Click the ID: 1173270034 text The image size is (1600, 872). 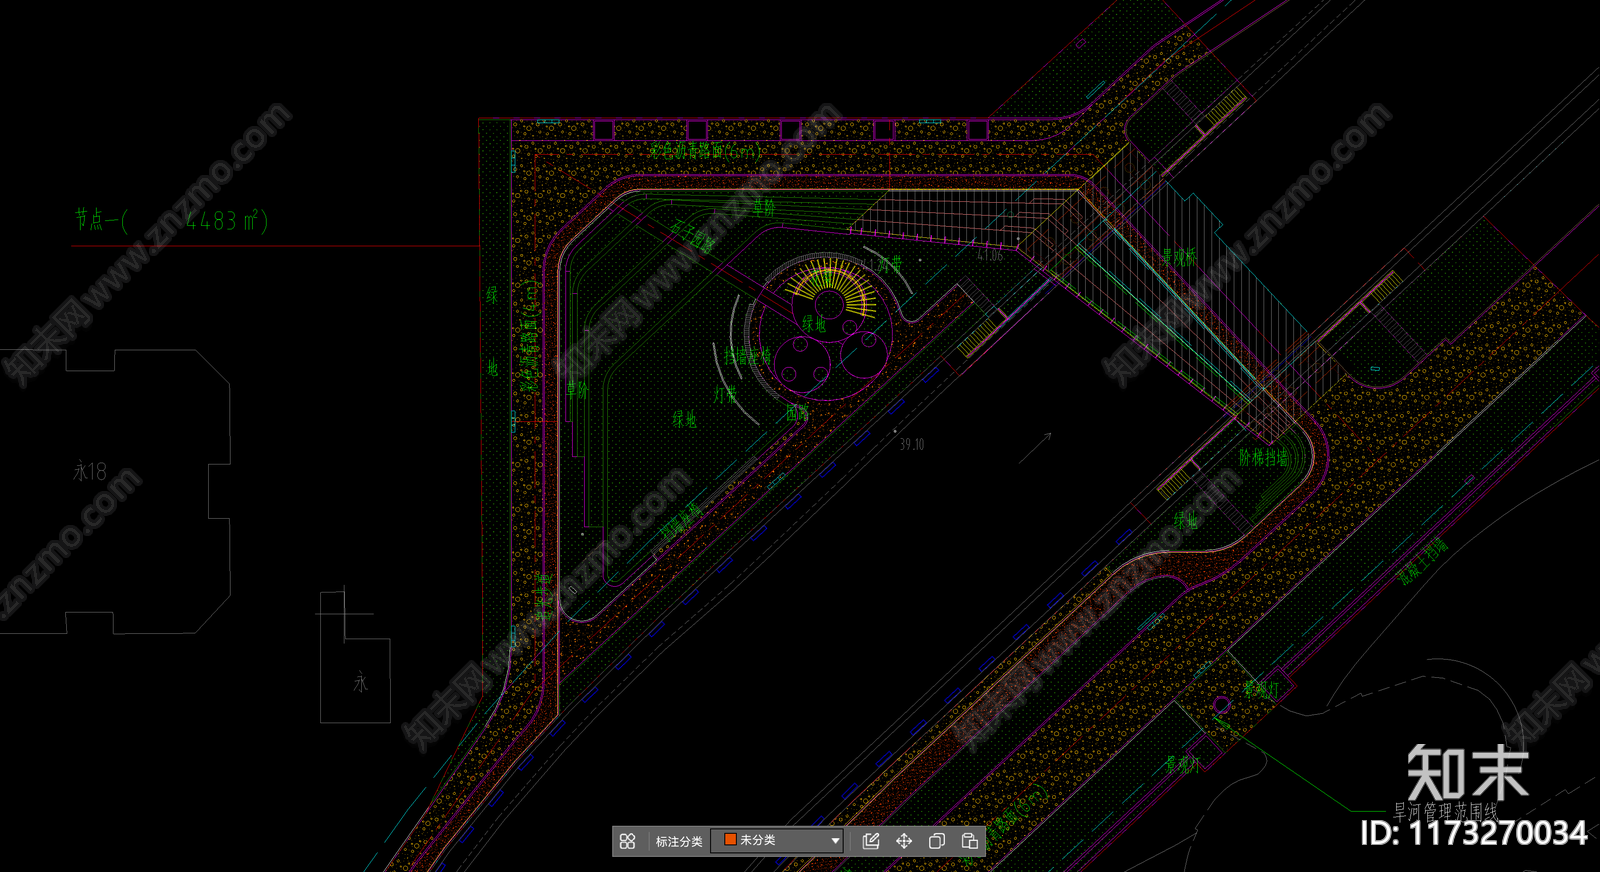(1474, 833)
